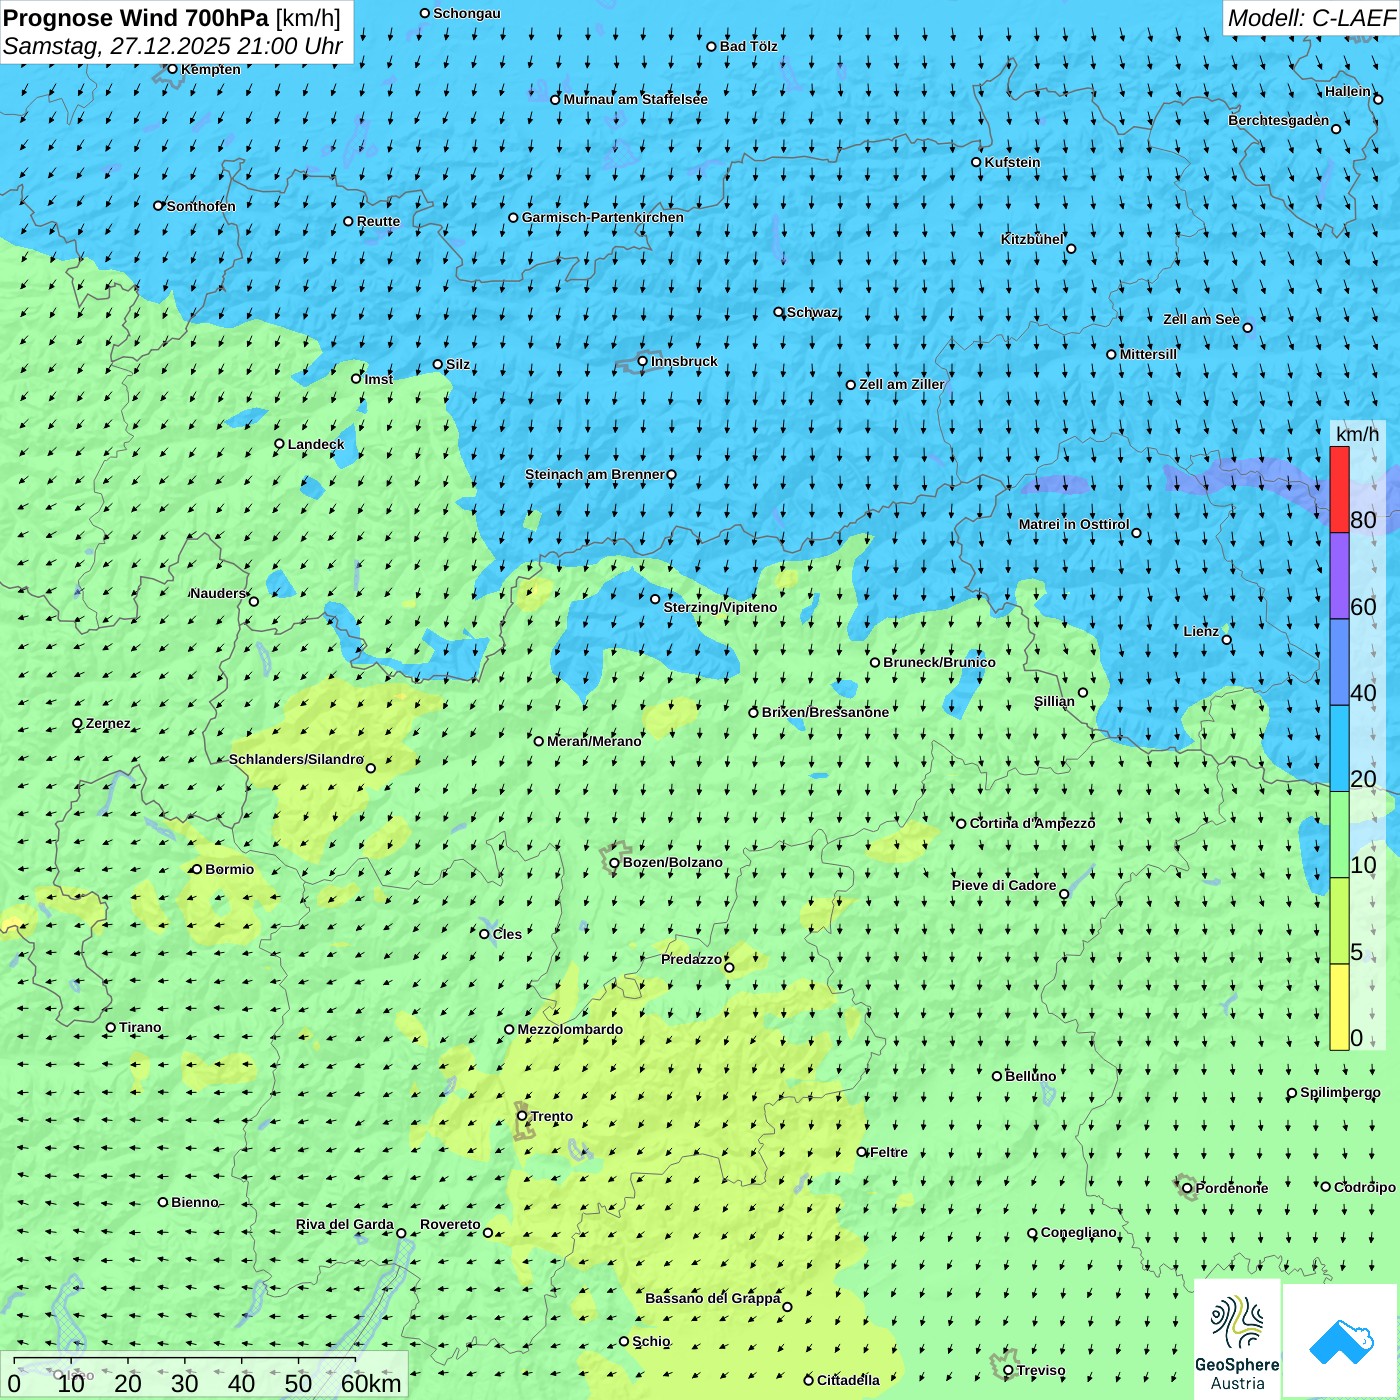Click the cyan 20–40 km/h legend swatch
This screenshot has height=1400, width=1400.
pyautogui.click(x=1339, y=749)
